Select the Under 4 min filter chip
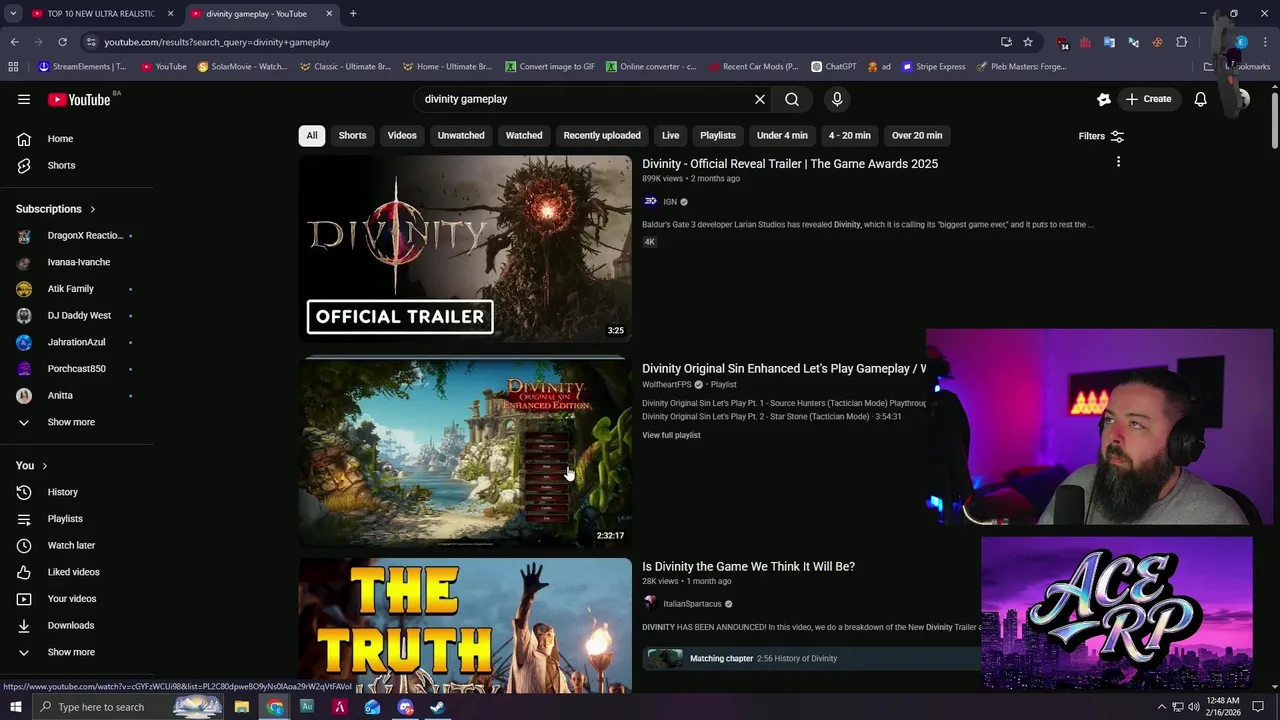 click(x=782, y=135)
